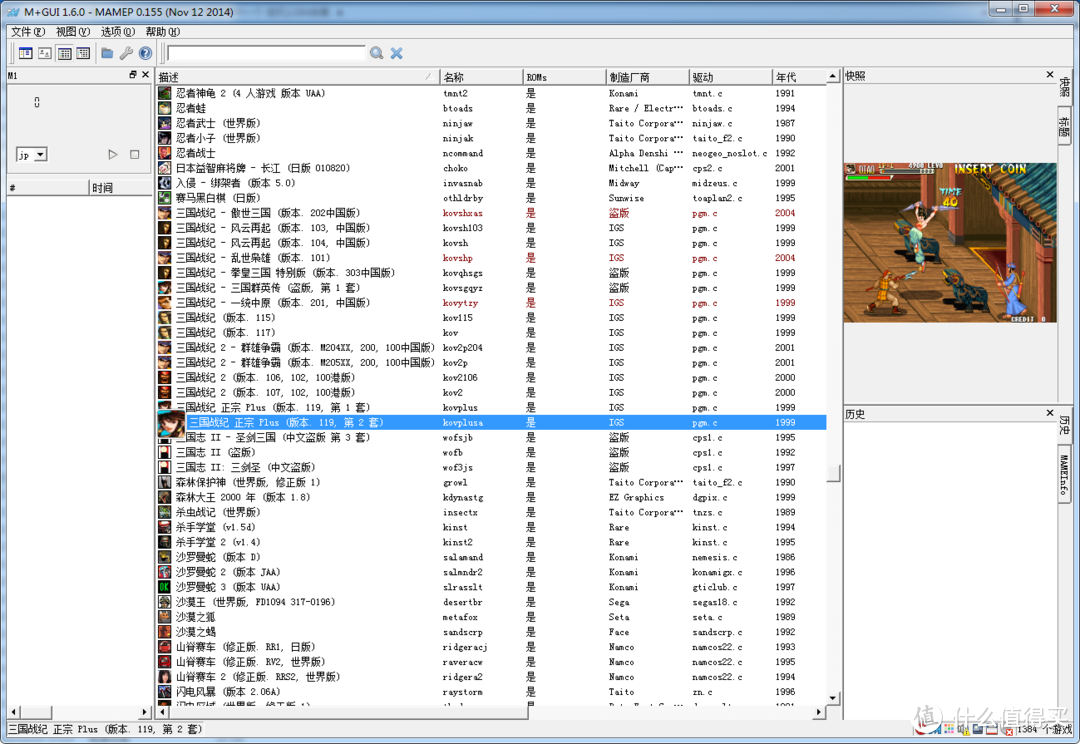Sort list by 制造厂商 column header

647,77
